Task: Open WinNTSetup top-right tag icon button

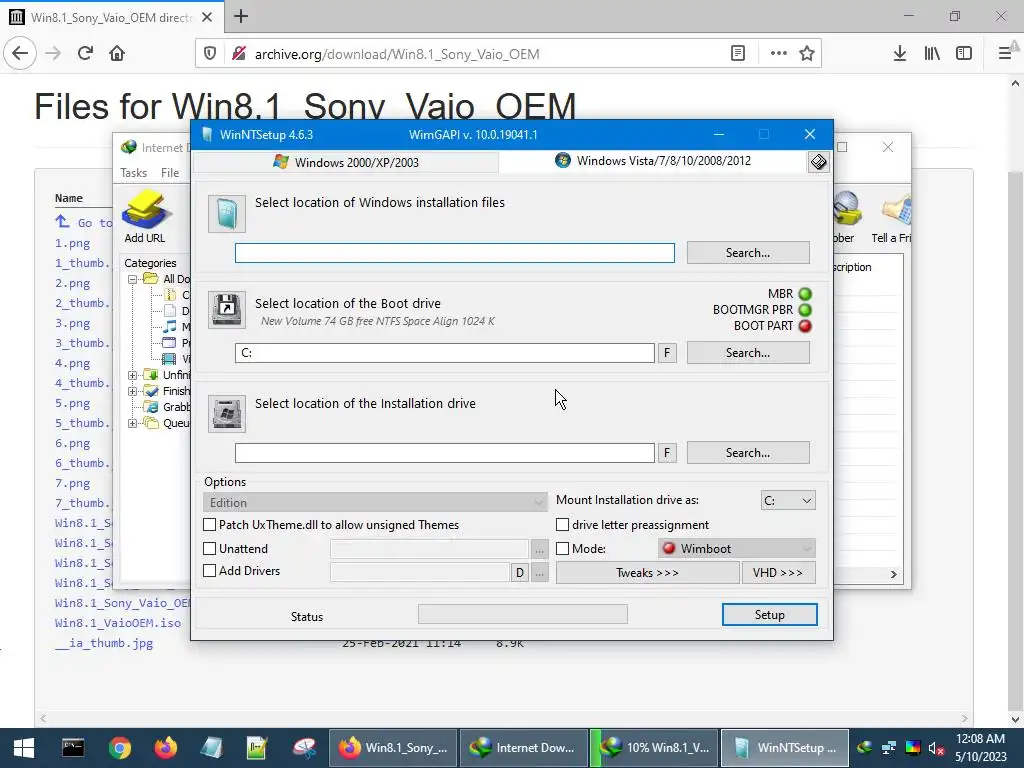Action: [x=819, y=161]
